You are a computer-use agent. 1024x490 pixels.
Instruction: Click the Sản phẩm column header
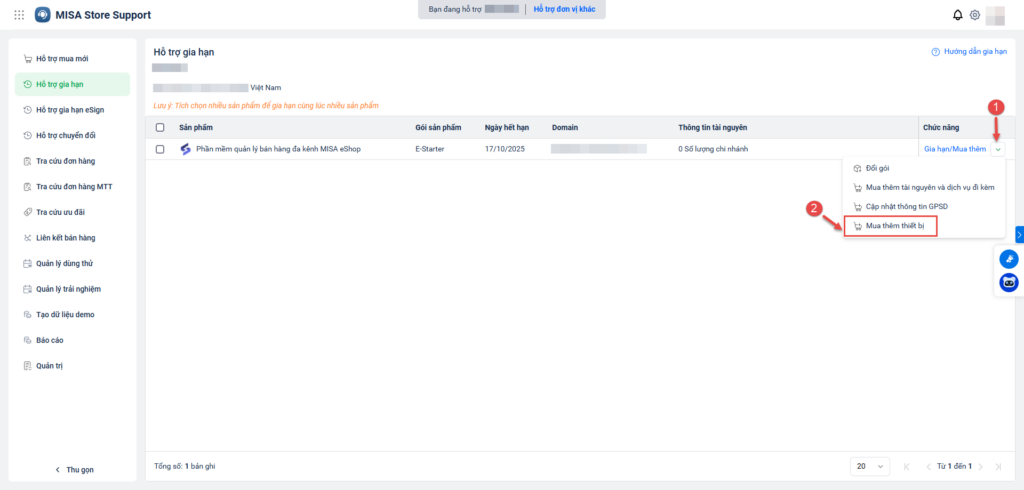(196, 127)
